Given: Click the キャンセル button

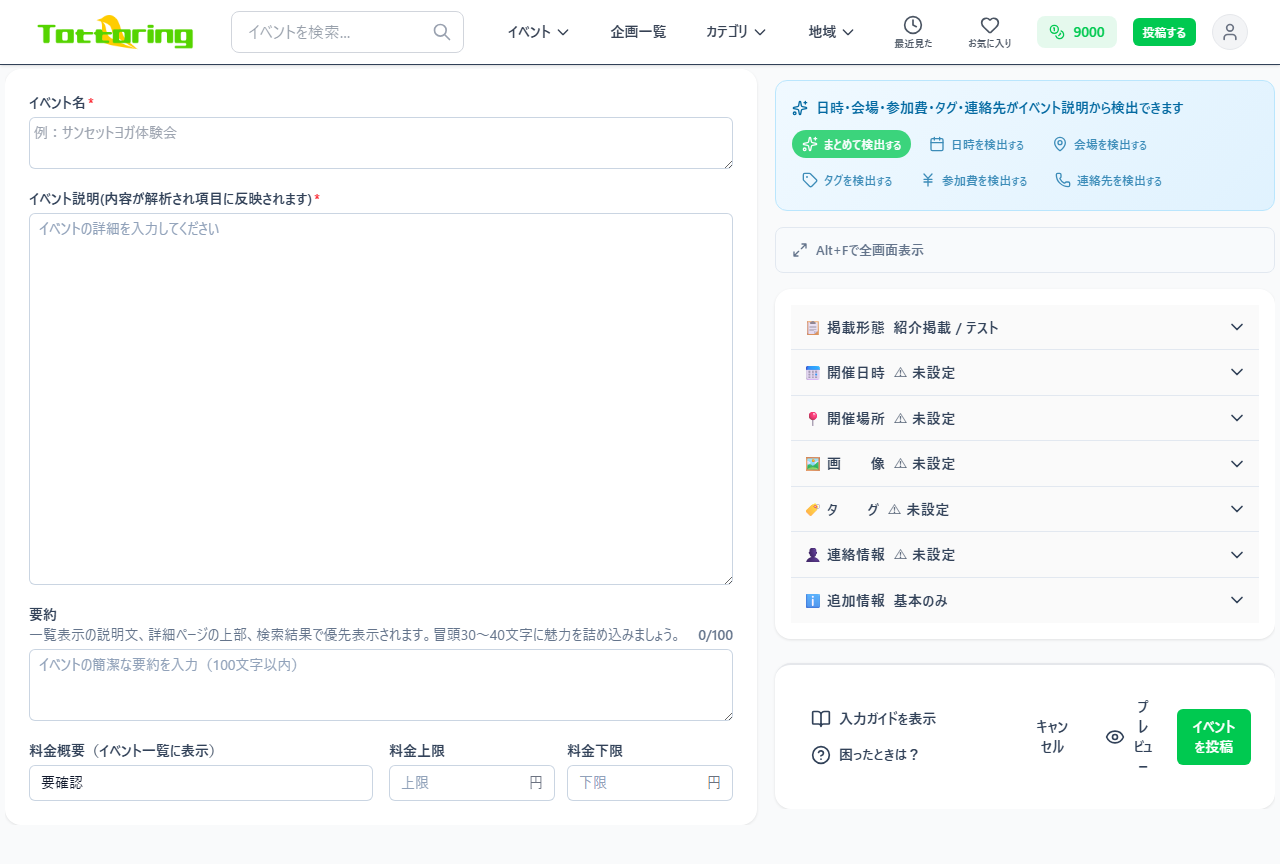Looking at the screenshot, I should (1052, 737).
